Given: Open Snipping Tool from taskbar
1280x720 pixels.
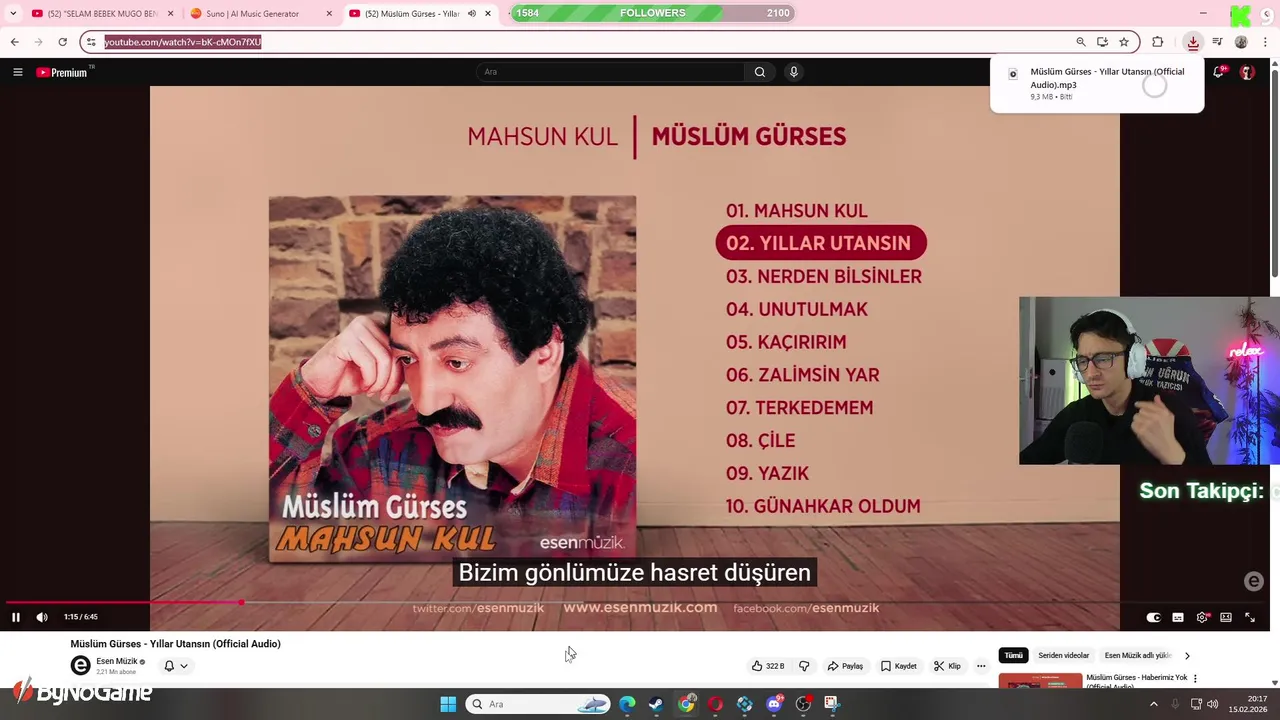Looking at the screenshot, I should coord(832,704).
